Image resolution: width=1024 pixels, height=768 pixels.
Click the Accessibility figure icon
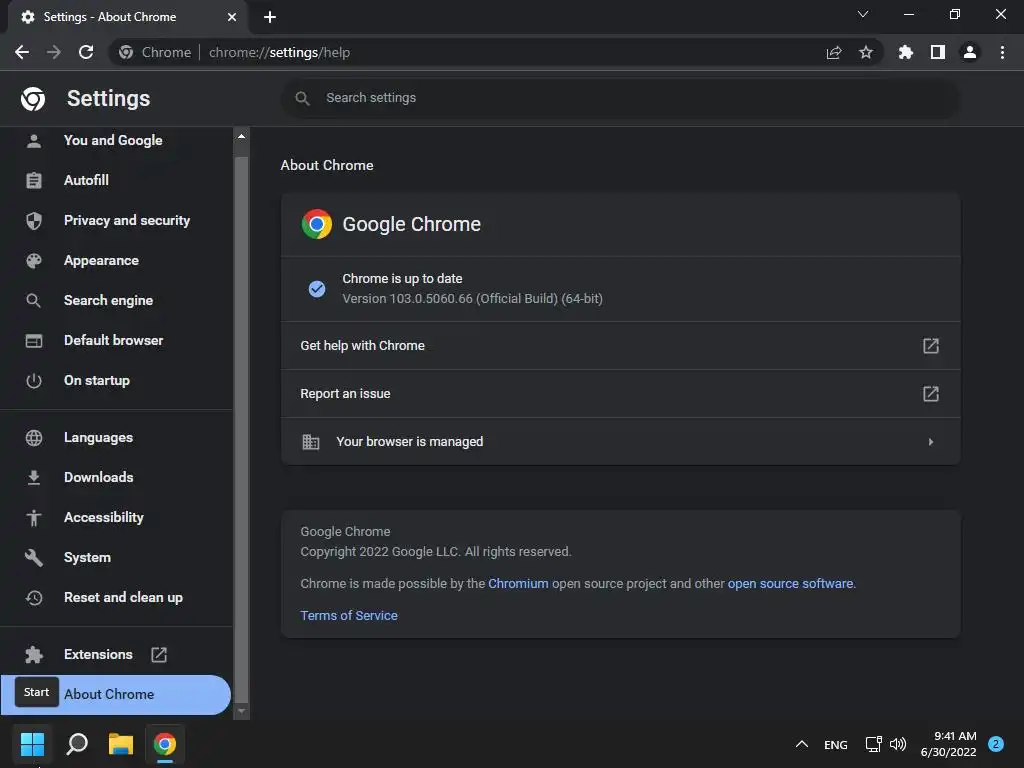34,517
